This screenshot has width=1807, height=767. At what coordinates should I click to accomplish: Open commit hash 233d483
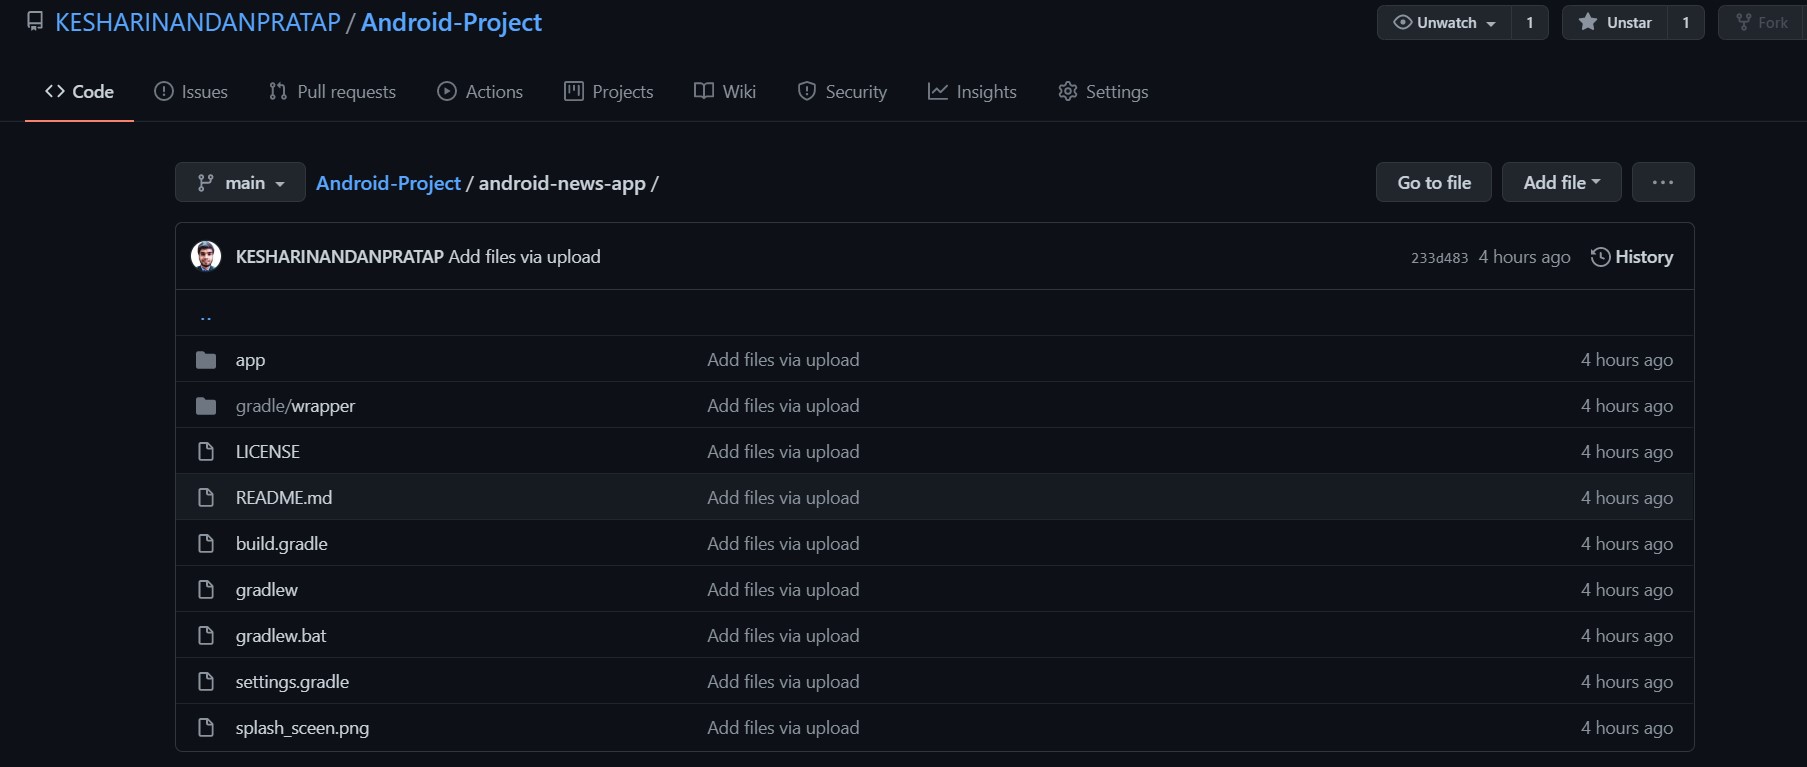tap(1439, 258)
